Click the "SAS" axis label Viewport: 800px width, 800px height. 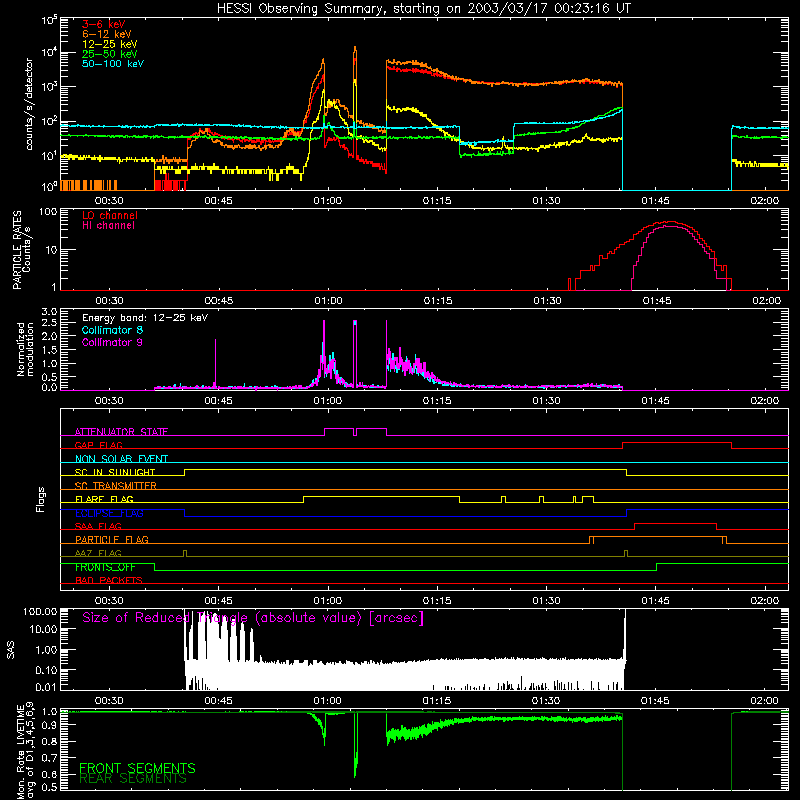point(11,651)
